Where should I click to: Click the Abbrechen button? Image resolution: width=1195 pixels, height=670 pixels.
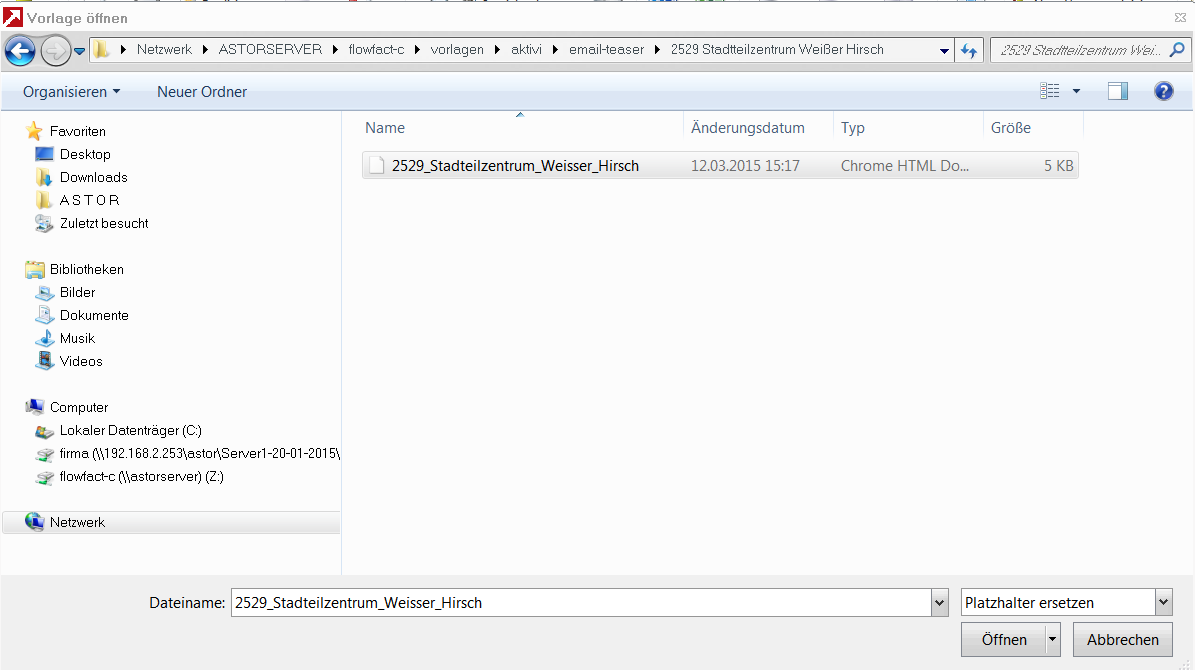(x=1122, y=640)
